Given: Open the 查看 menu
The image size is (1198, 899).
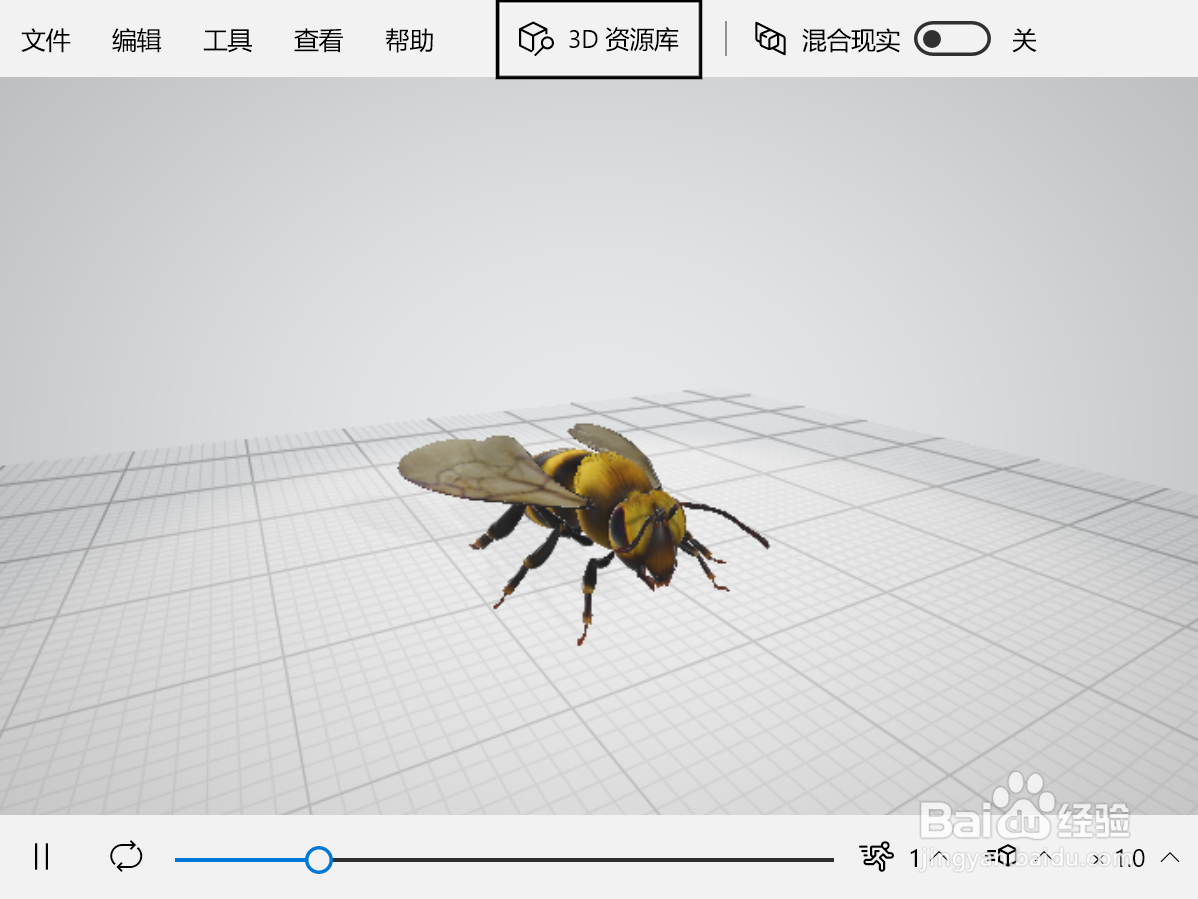Looking at the screenshot, I should 317,40.
